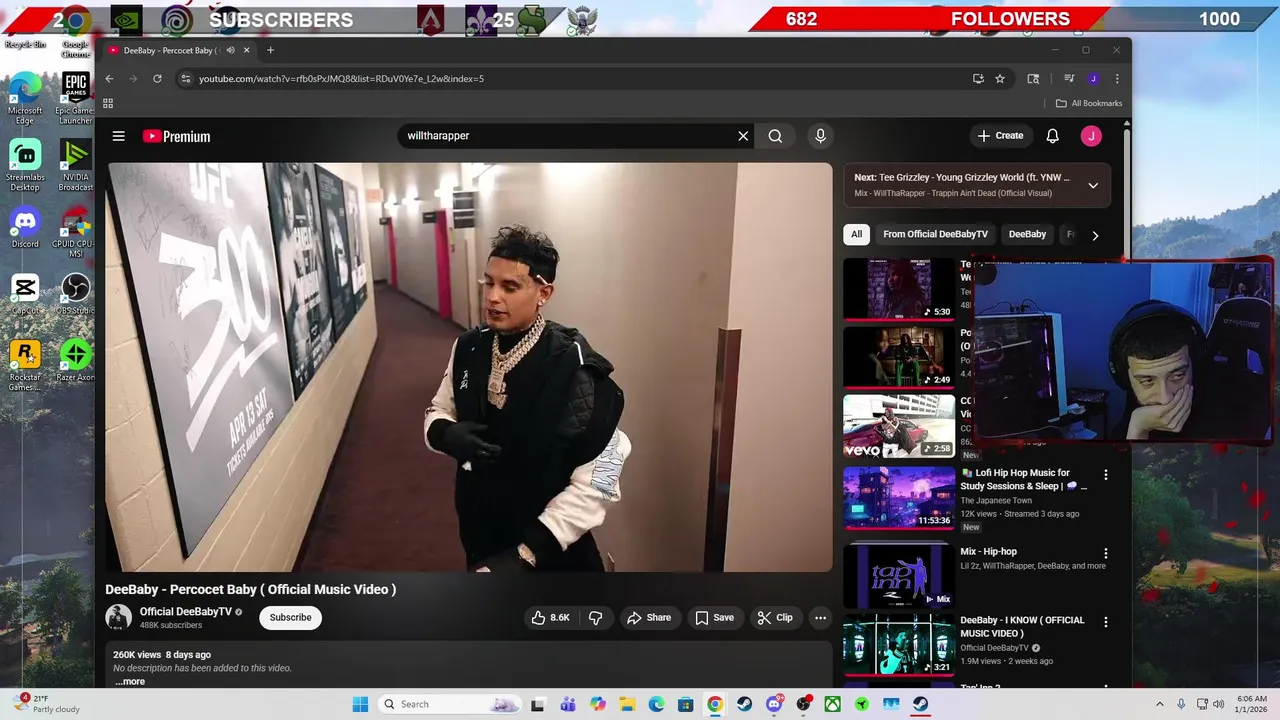This screenshot has height=720, width=1280.
Task: Close the DeeBaby browser tab
Action: pos(247,50)
